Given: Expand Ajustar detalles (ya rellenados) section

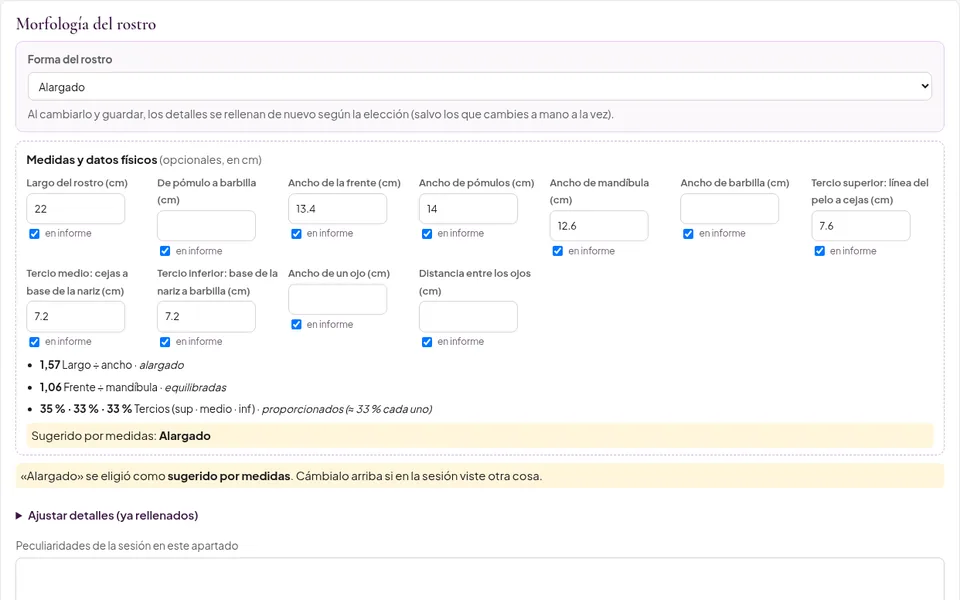Looking at the screenshot, I should pos(107,516).
